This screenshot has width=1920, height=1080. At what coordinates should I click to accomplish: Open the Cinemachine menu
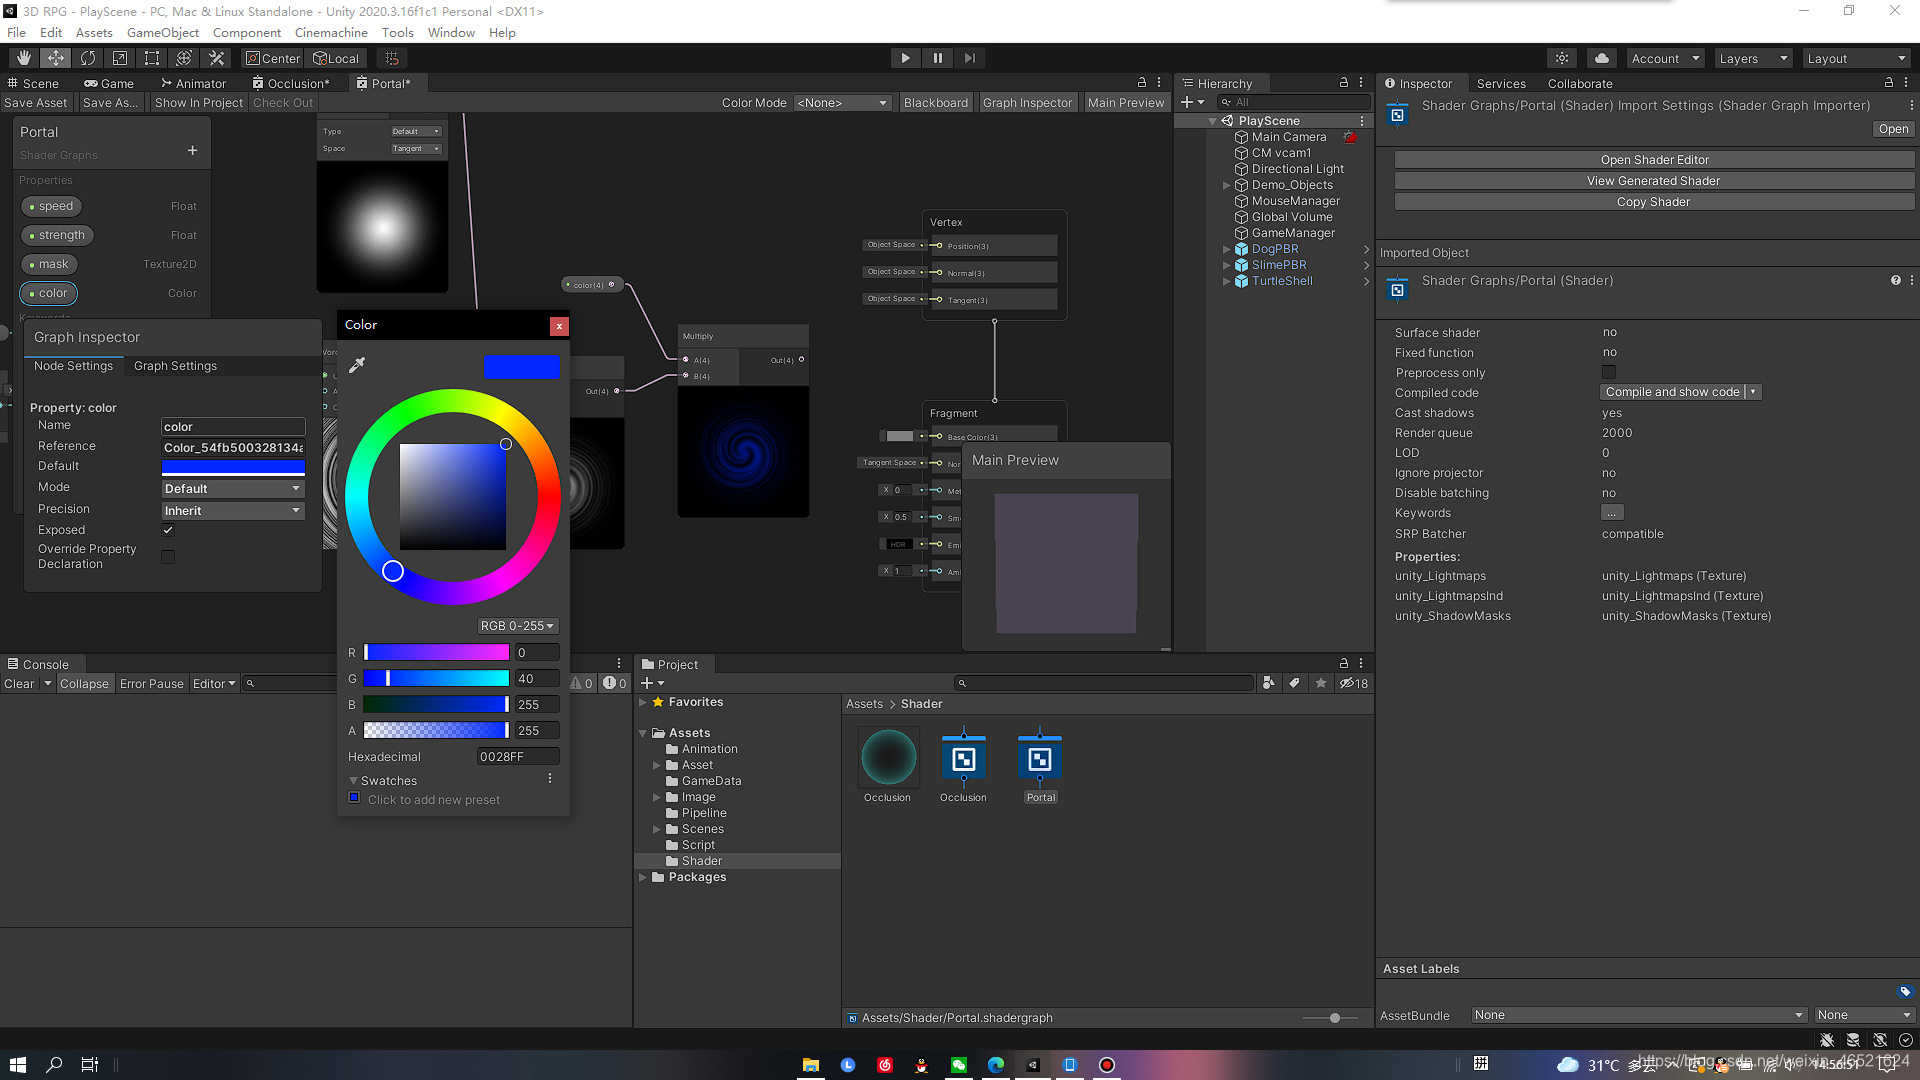pos(331,32)
